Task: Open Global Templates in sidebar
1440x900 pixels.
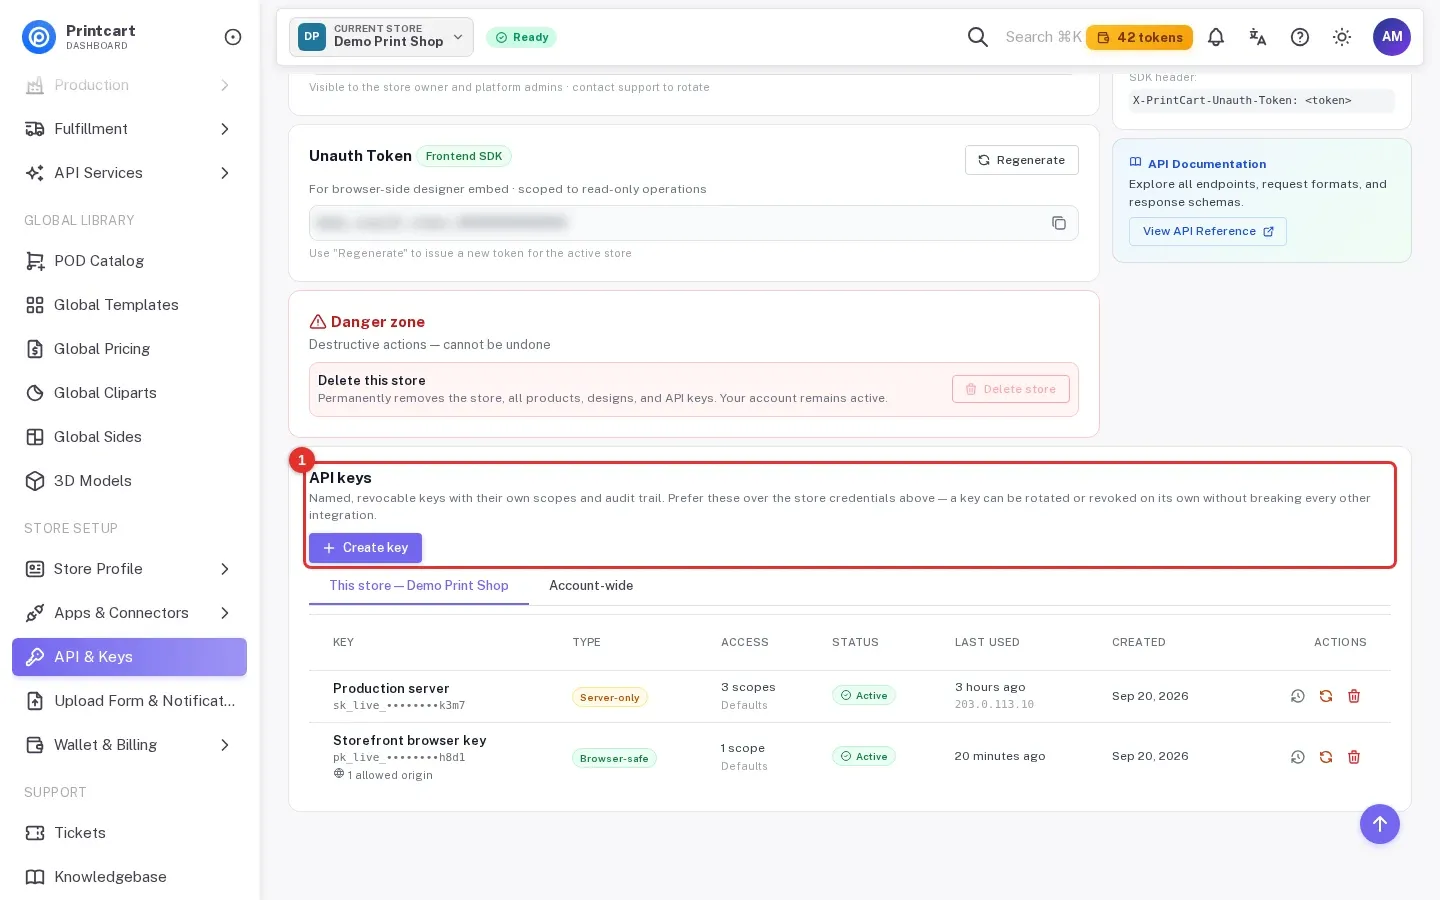Action: pyautogui.click(x=129, y=305)
